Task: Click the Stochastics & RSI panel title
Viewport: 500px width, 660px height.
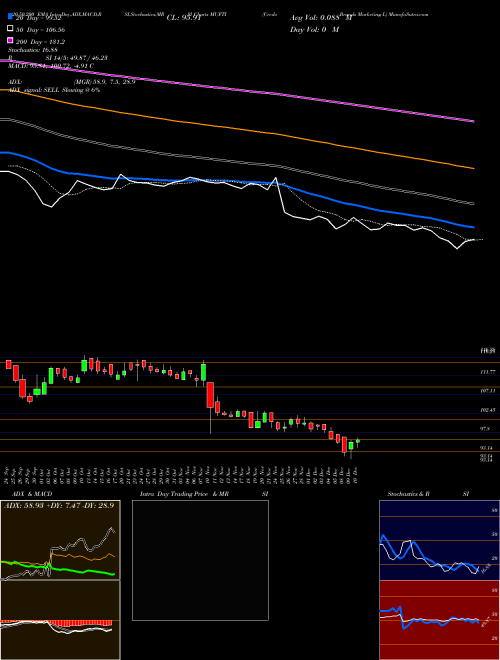Action: tap(428, 494)
